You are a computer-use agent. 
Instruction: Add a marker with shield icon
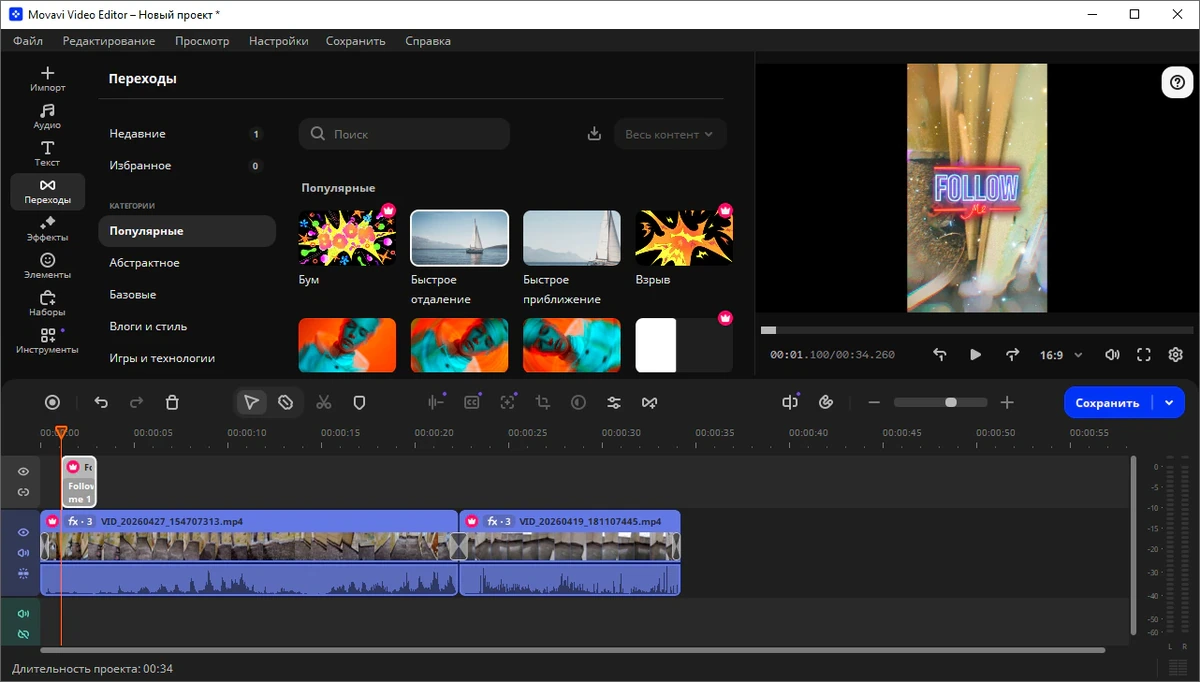point(359,402)
